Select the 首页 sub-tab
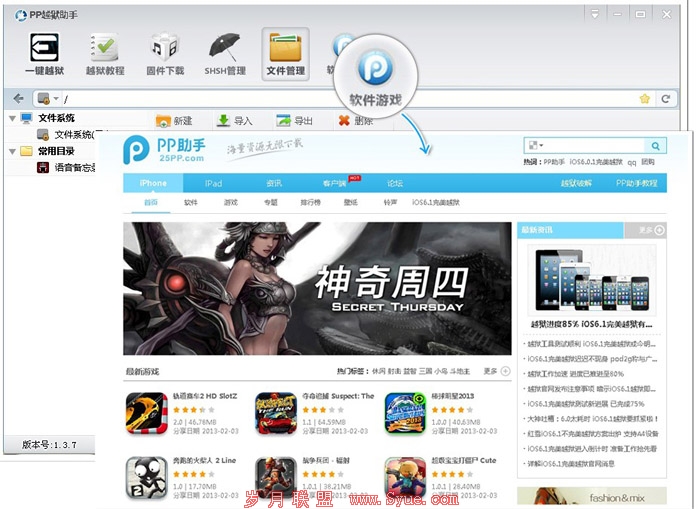The width and height of the screenshot is (700, 509). tap(151, 202)
